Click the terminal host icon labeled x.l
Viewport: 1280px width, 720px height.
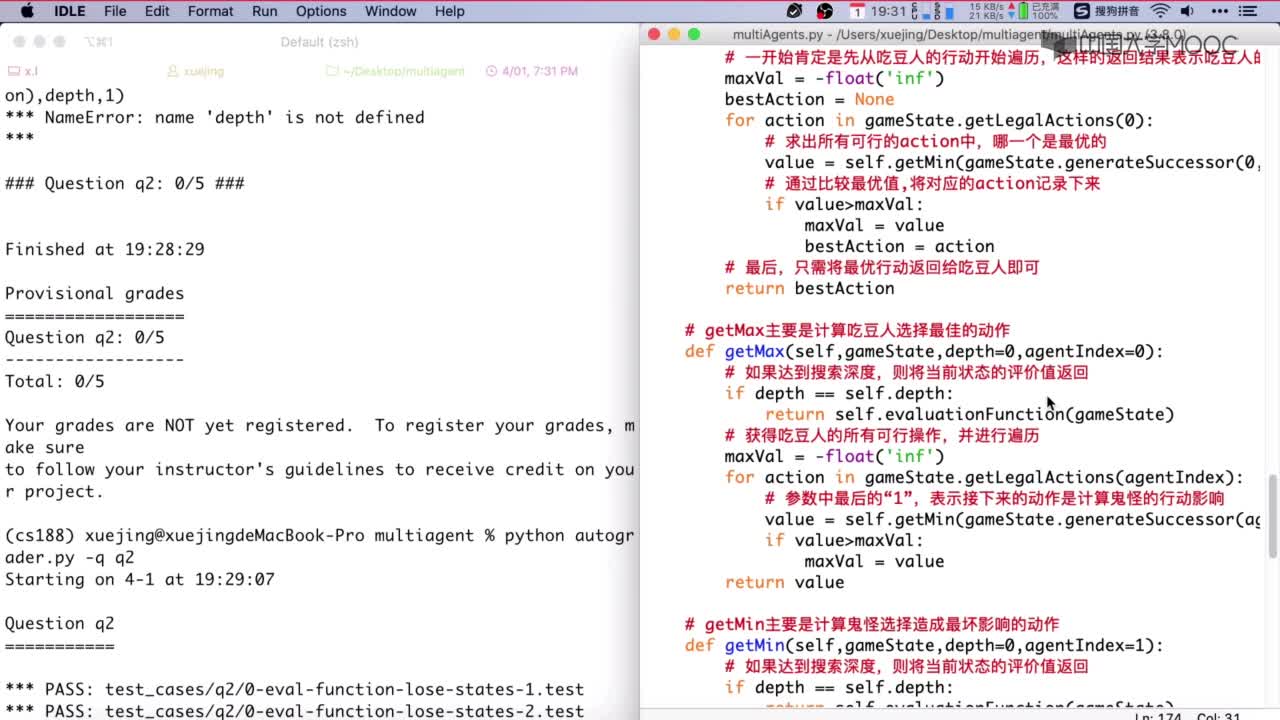pos(23,72)
